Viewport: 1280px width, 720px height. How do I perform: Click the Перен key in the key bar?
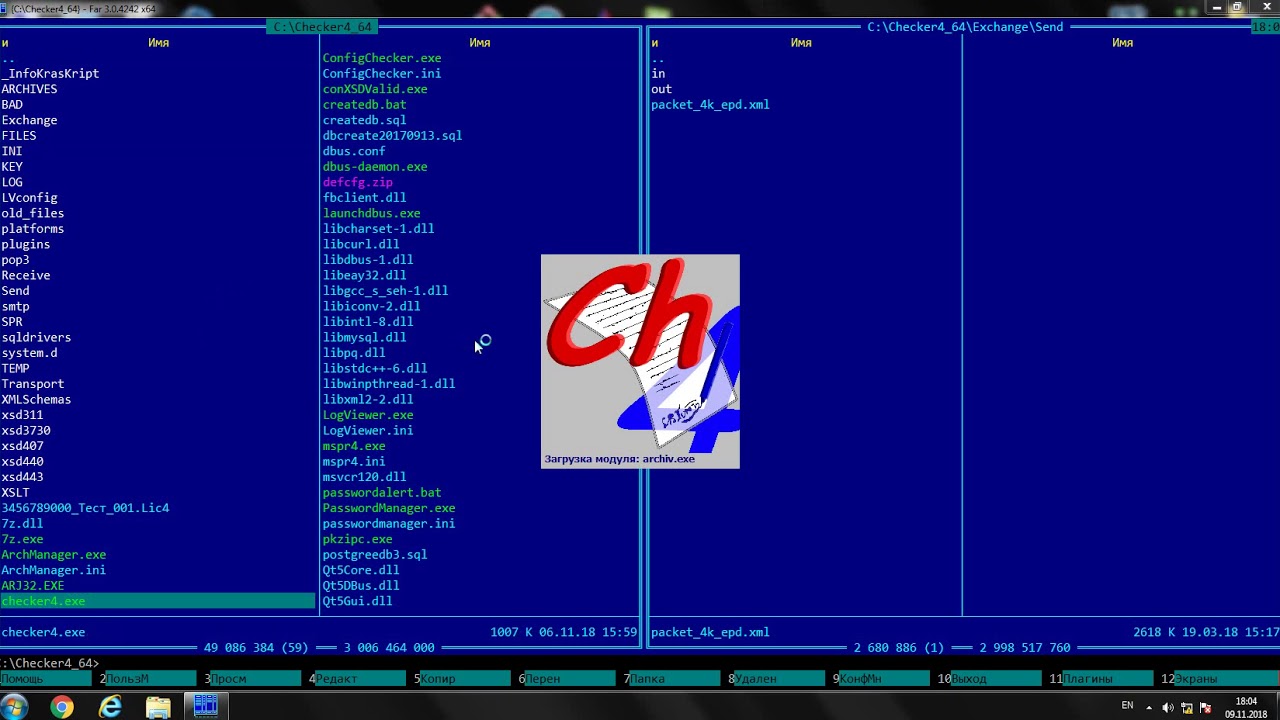point(570,678)
